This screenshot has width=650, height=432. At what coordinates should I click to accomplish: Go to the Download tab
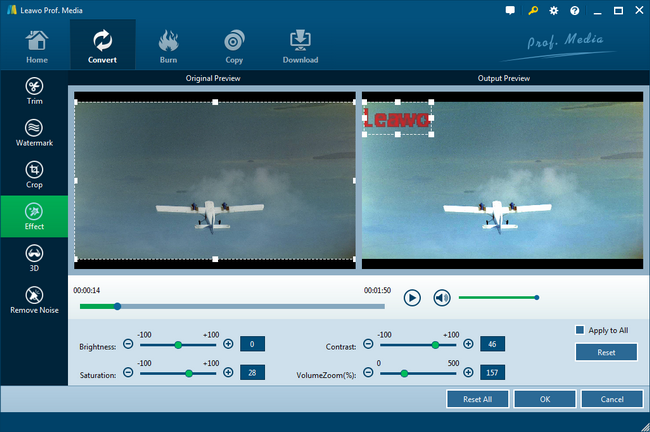[300, 45]
